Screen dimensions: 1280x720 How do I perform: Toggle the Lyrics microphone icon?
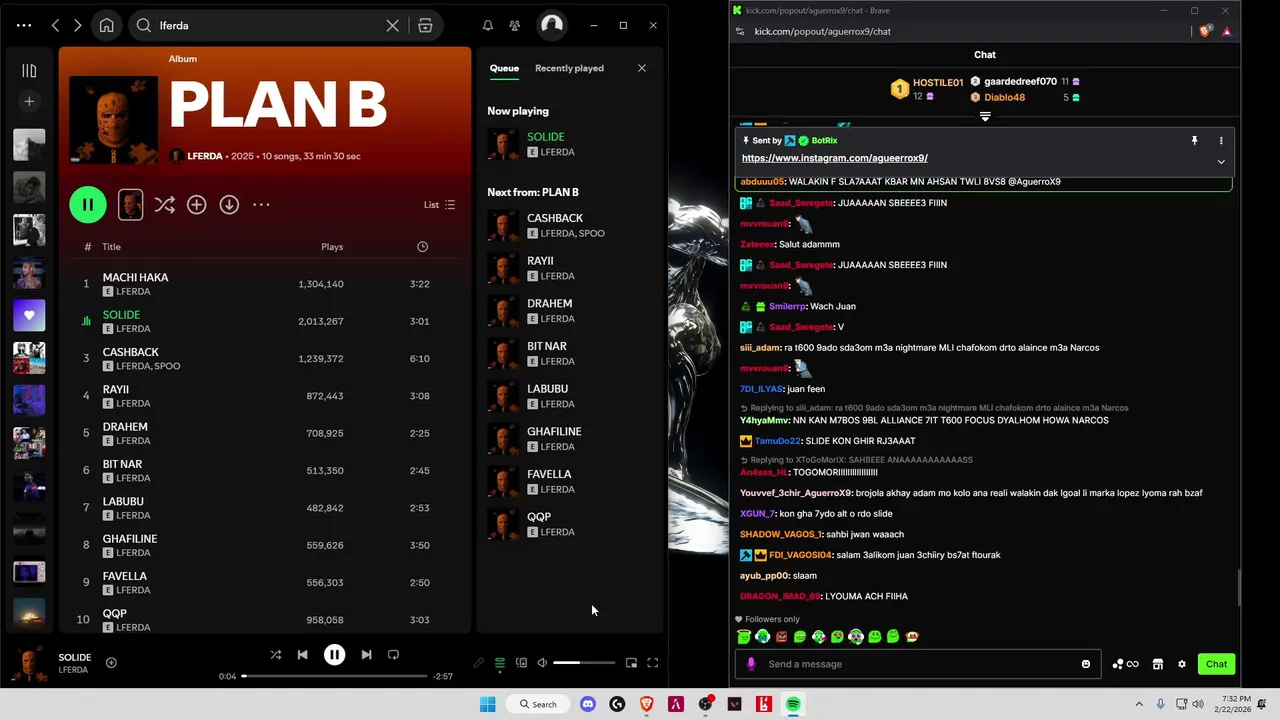[x=478, y=663]
